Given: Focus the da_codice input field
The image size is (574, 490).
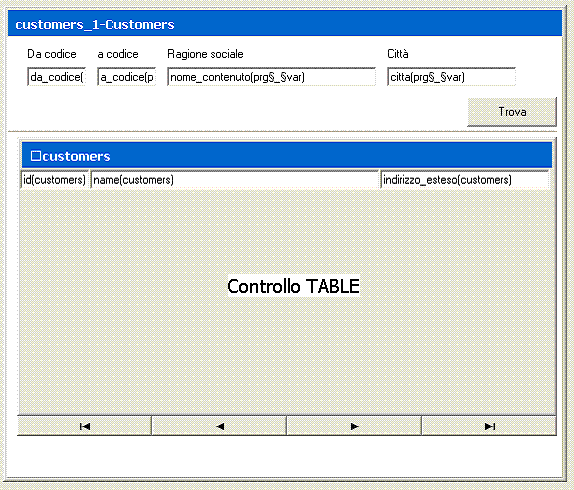Looking at the screenshot, I should tap(56, 77).
